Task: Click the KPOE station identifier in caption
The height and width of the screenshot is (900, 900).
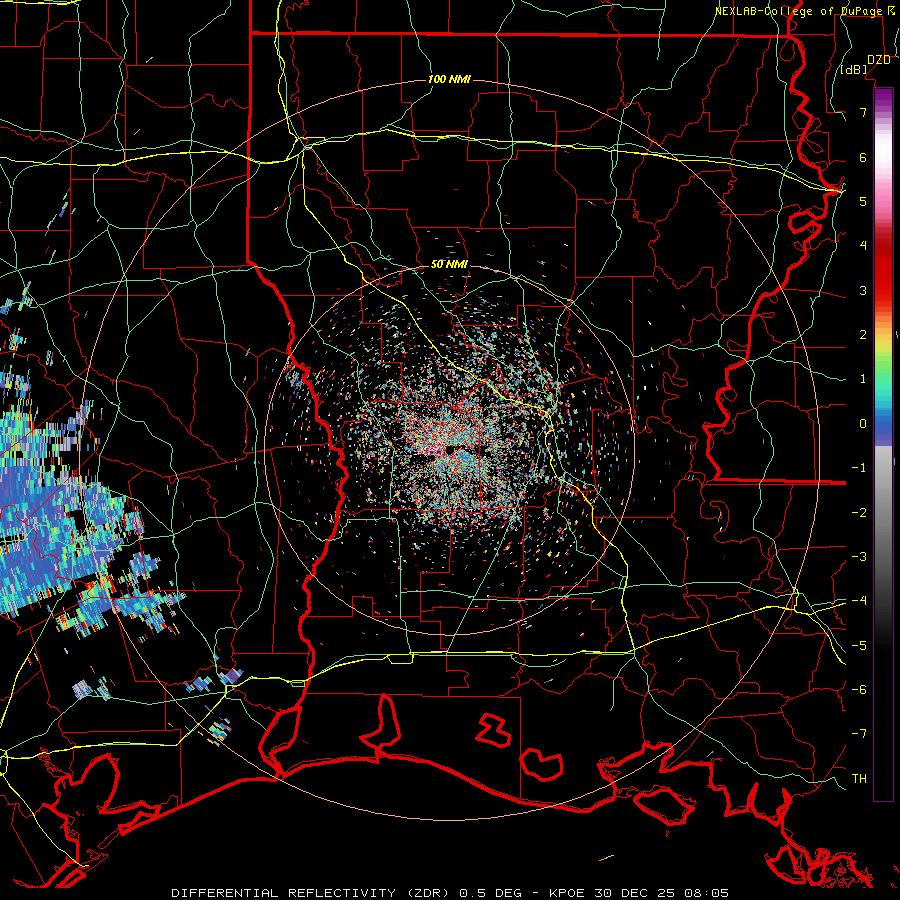Action: (567, 893)
